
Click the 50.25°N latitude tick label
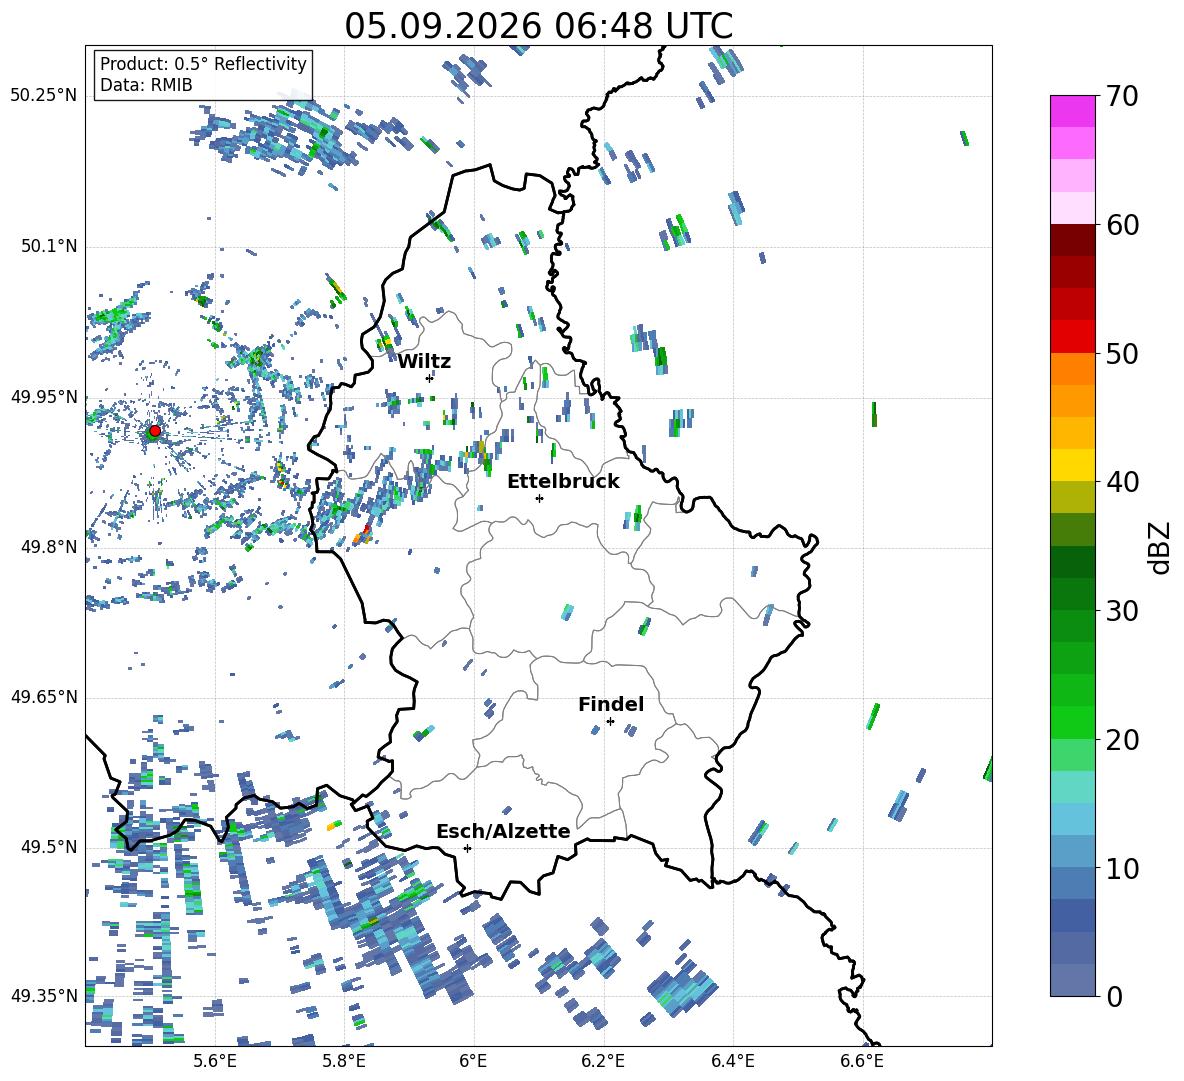(x=44, y=96)
